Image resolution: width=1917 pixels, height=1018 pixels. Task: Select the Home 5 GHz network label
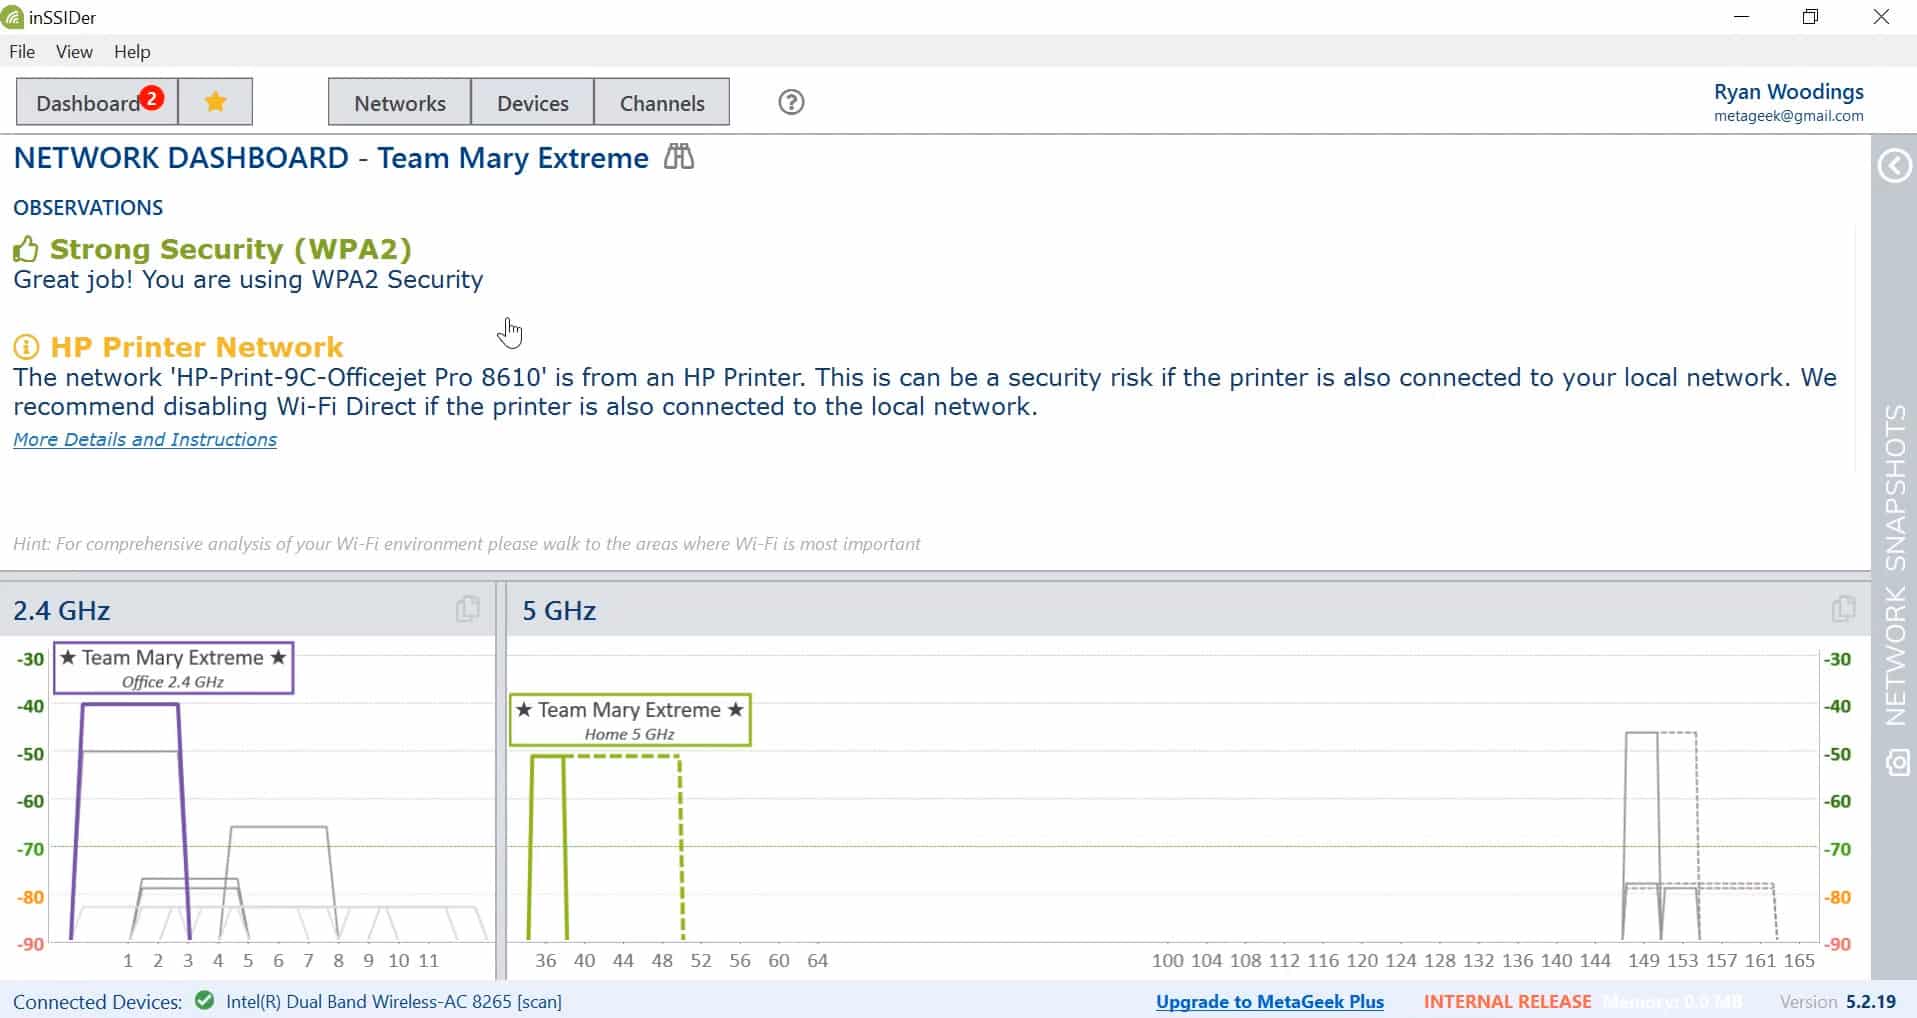(x=630, y=720)
